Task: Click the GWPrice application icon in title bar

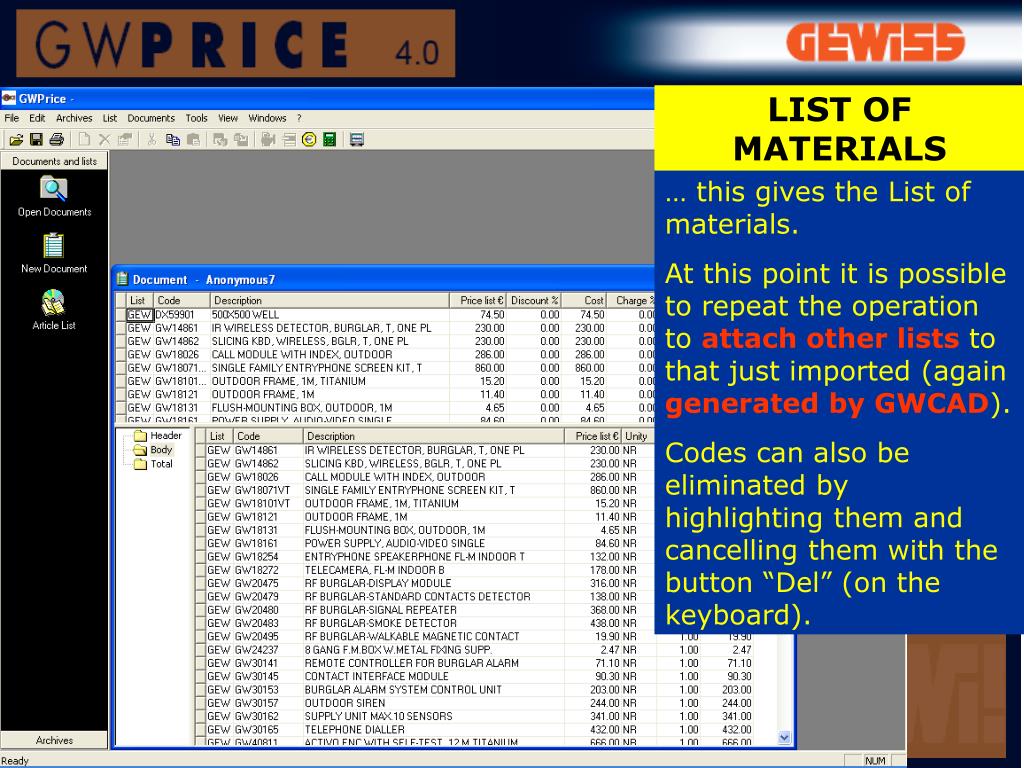Action: 8,99
